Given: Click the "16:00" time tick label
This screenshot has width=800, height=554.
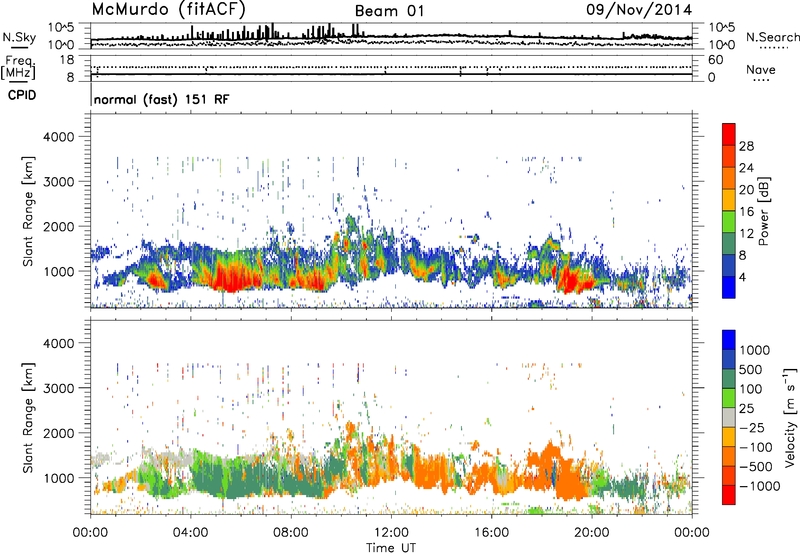Looking at the screenshot, I should pyautogui.click(x=491, y=533).
